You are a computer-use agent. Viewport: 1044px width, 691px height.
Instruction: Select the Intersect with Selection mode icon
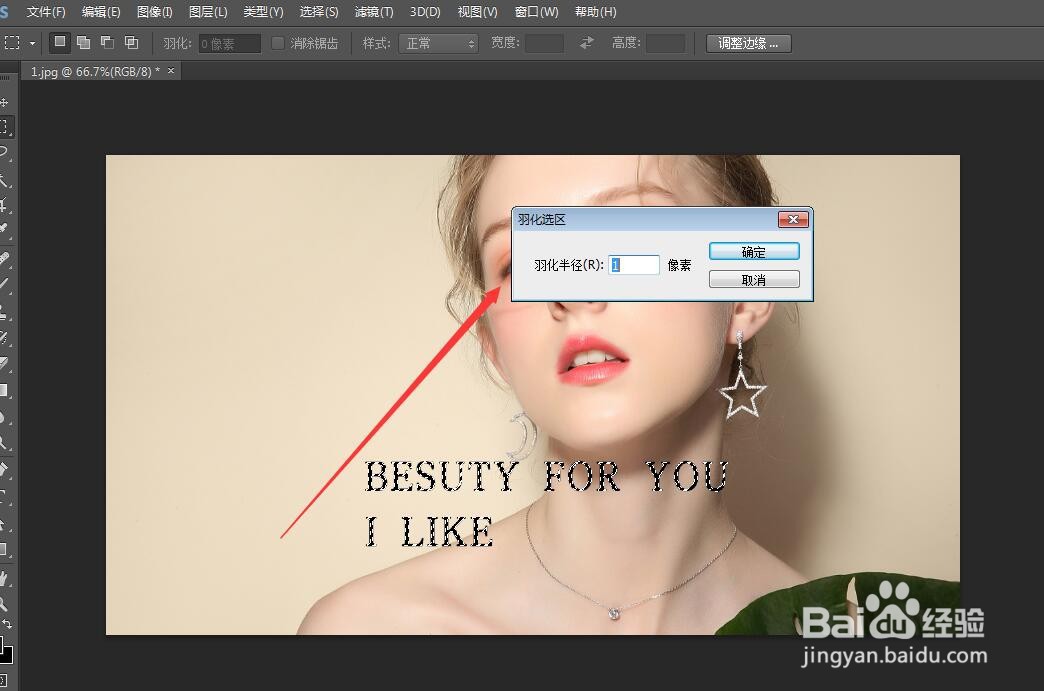tap(131, 43)
